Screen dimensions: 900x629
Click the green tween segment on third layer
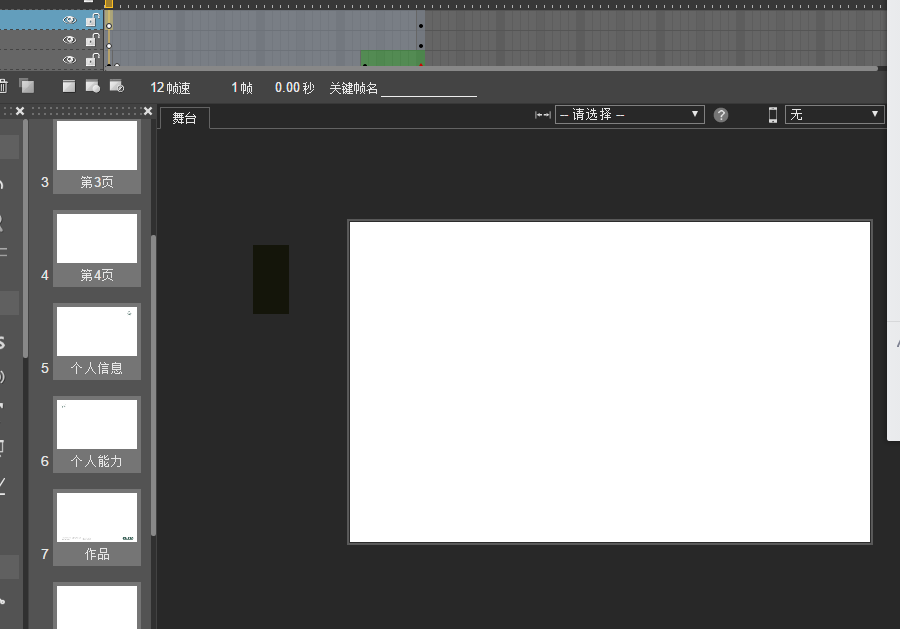click(x=393, y=58)
